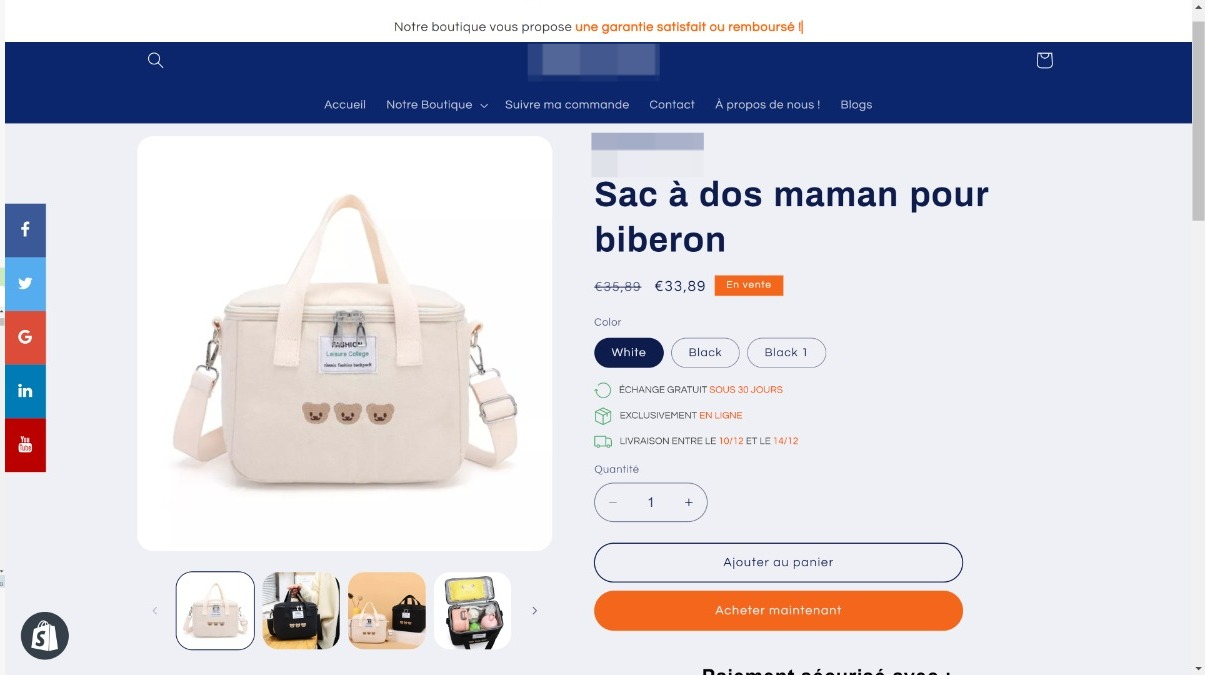
Task: Select the White color option
Action: point(629,352)
